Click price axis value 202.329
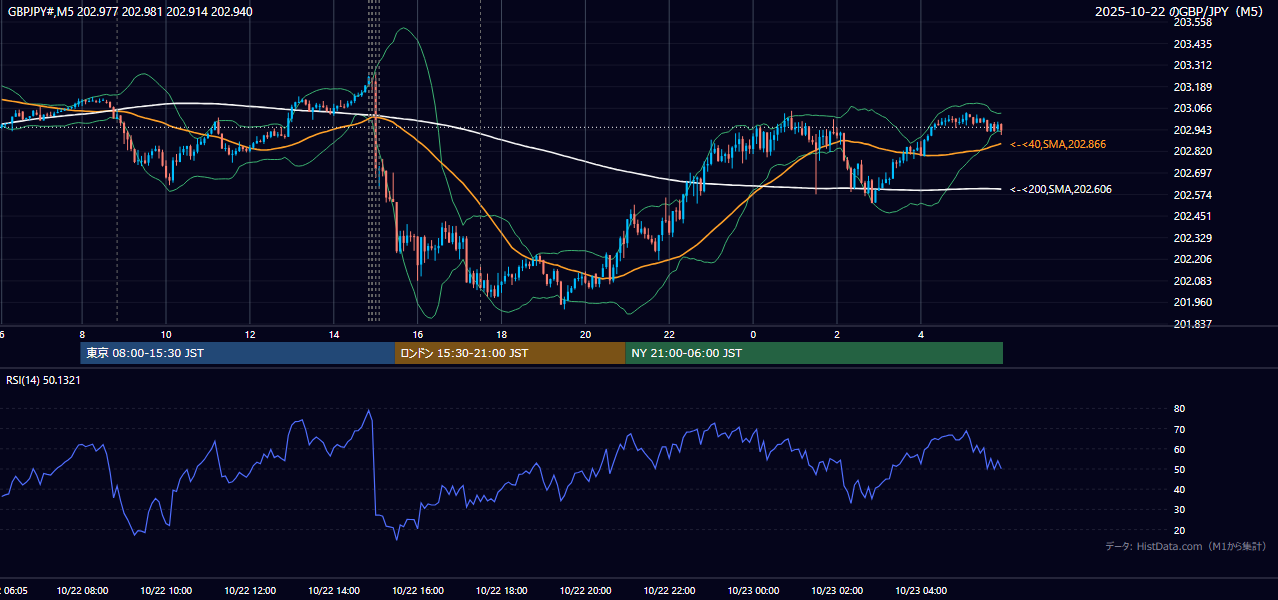The image size is (1278, 600). 1192,238
